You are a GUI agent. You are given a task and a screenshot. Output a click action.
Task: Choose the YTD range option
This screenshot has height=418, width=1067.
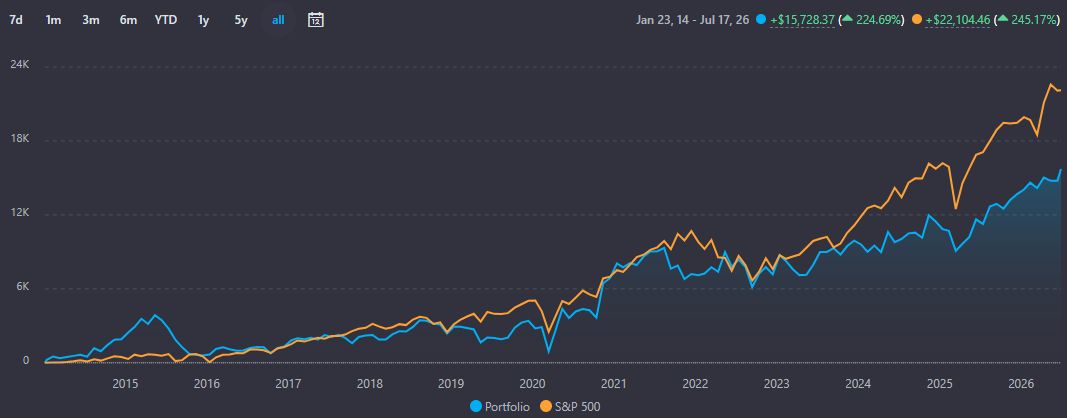point(166,20)
